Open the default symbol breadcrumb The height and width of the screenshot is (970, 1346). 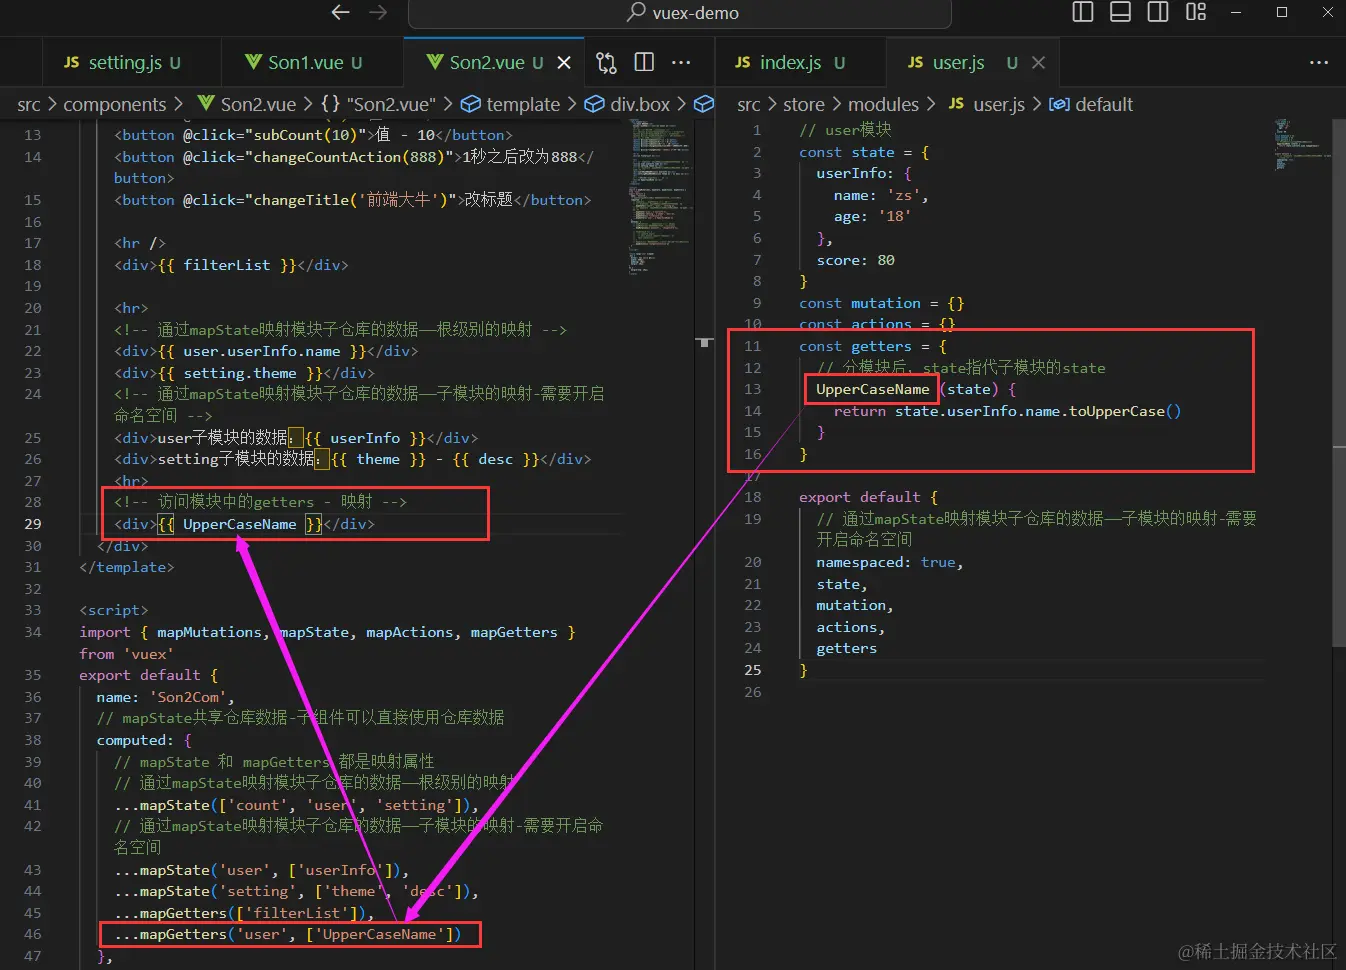(1091, 104)
